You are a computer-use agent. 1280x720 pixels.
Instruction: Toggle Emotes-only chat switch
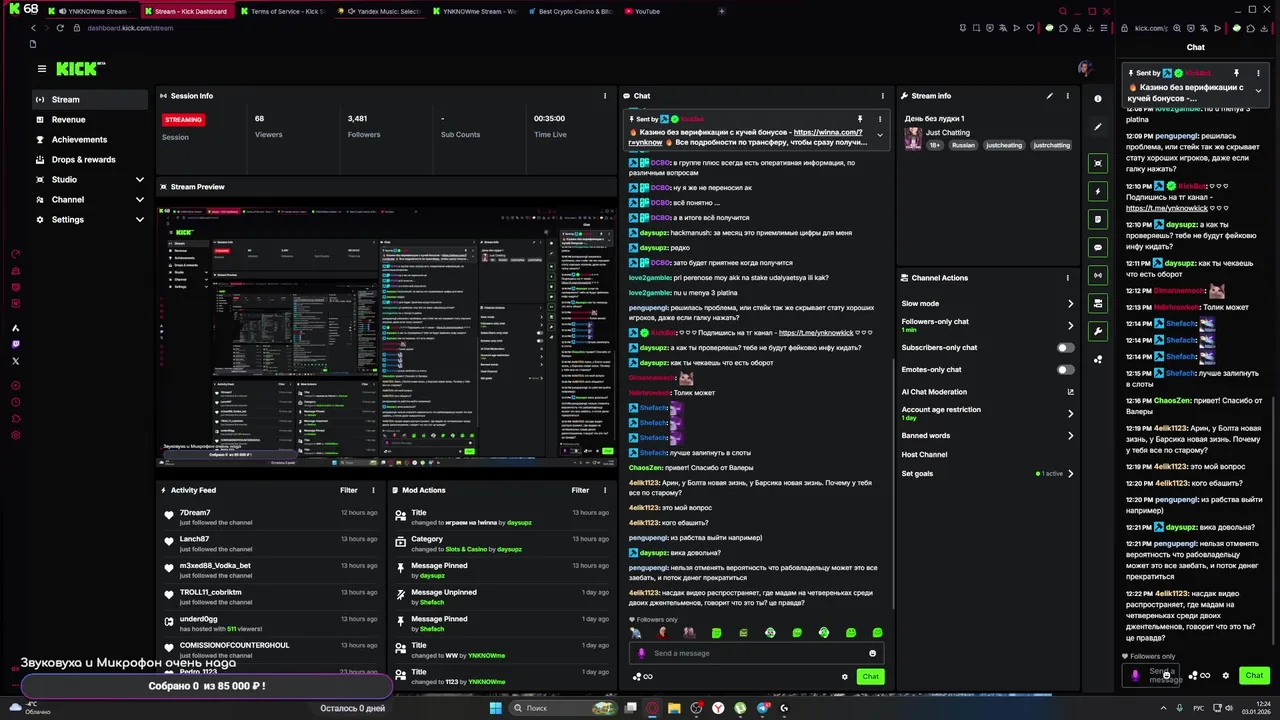click(x=1066, y=370)
